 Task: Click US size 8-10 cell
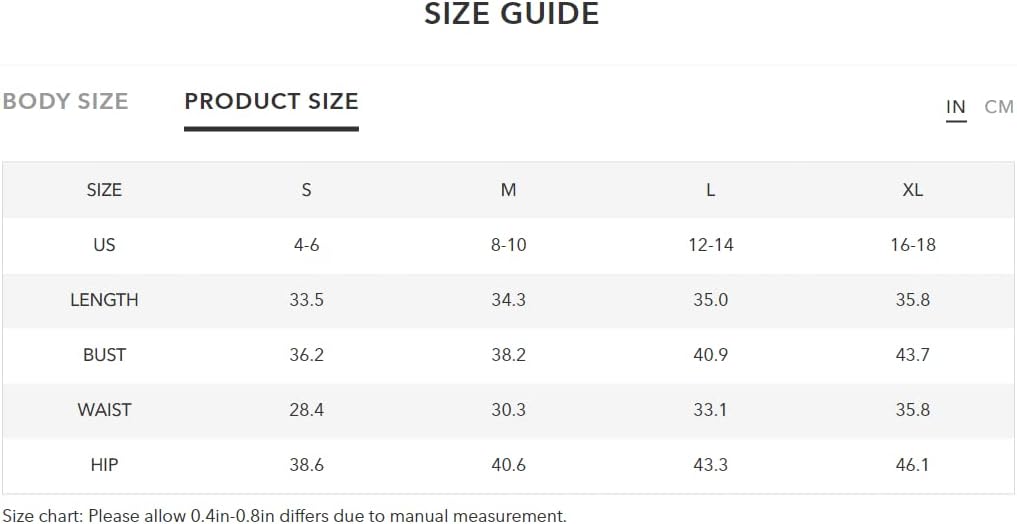pyautogui.click(x=508, y=245)
